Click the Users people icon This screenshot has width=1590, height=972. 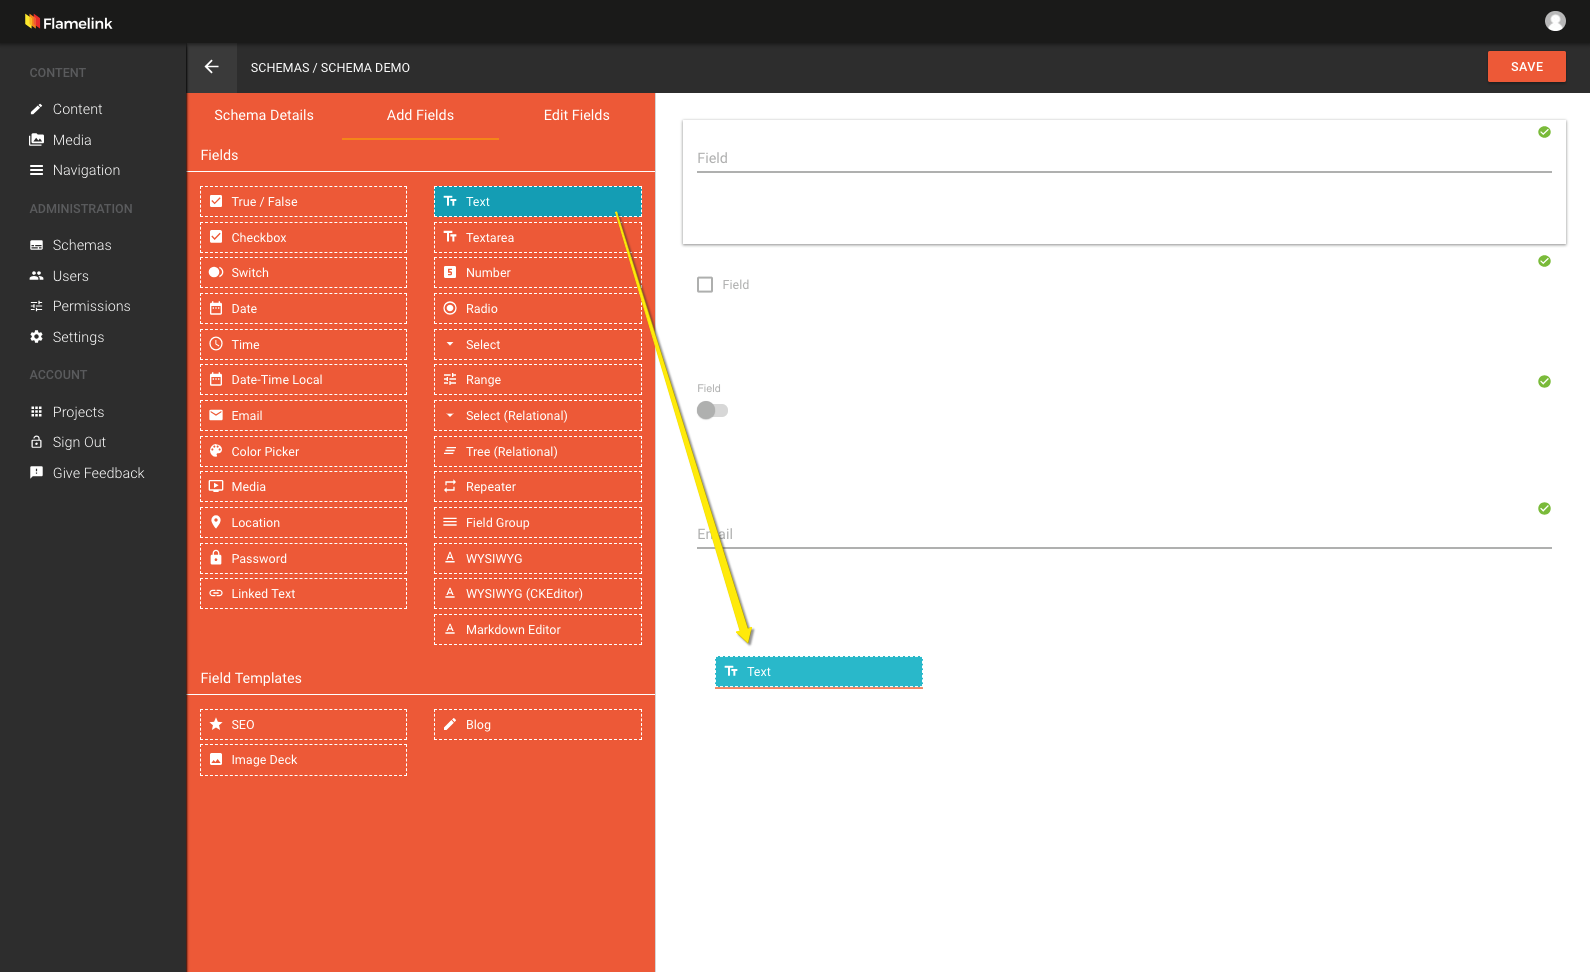click(36, 276)
